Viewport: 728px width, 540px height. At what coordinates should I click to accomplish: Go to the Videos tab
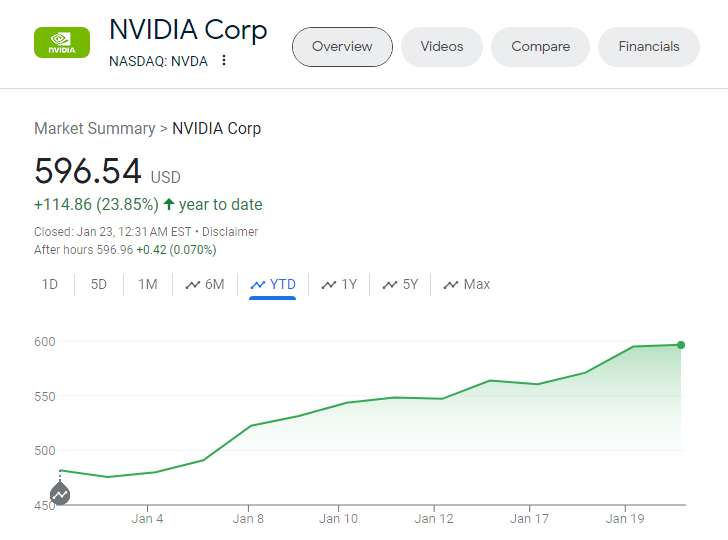tap(442, 47)
